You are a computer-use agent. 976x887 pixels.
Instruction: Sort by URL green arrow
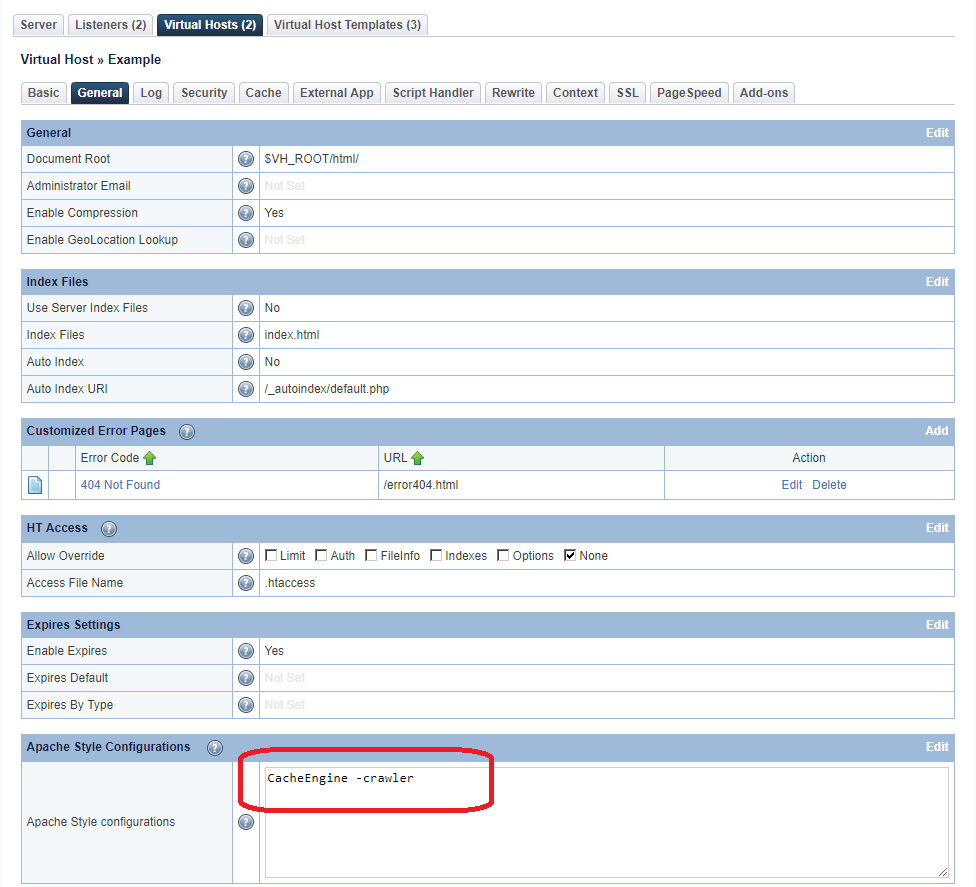417,458
